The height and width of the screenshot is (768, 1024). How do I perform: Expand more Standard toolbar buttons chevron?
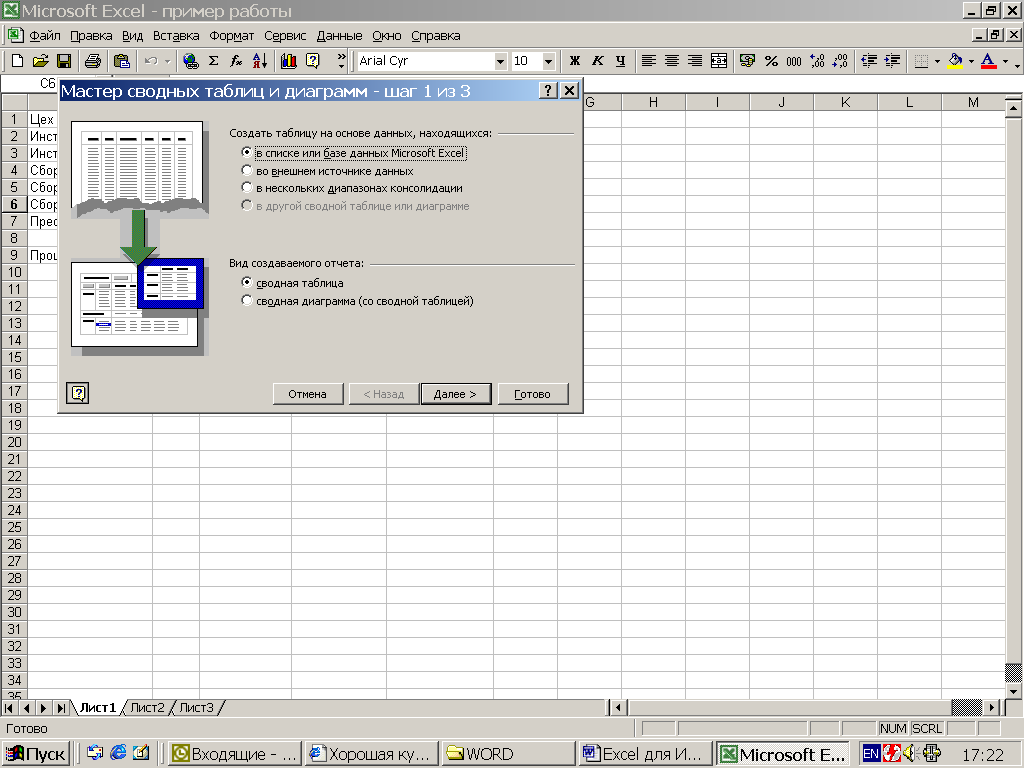(x=341, y=61)
